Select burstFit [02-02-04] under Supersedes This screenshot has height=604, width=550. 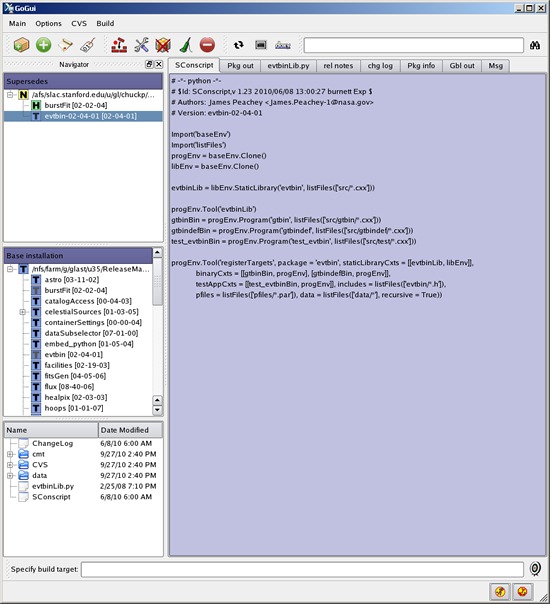76,106
